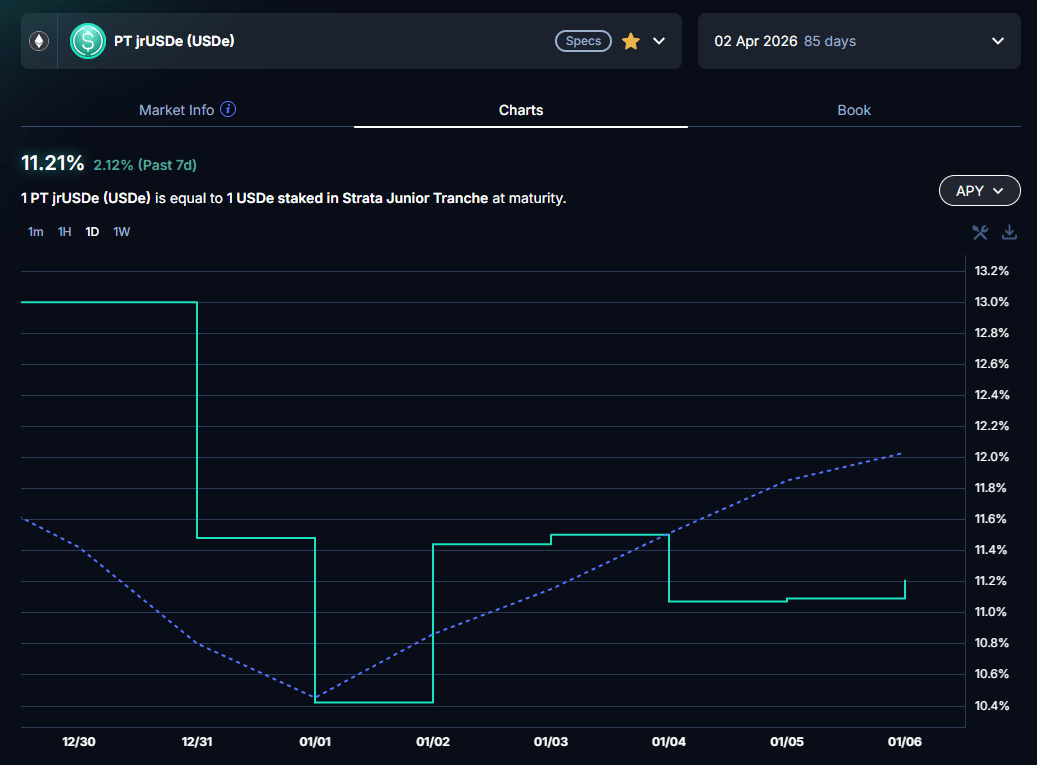This screenshot has height=765, width=1037.
Task: Click the 01/01 date axis label
Action: (x=315, y=741)
